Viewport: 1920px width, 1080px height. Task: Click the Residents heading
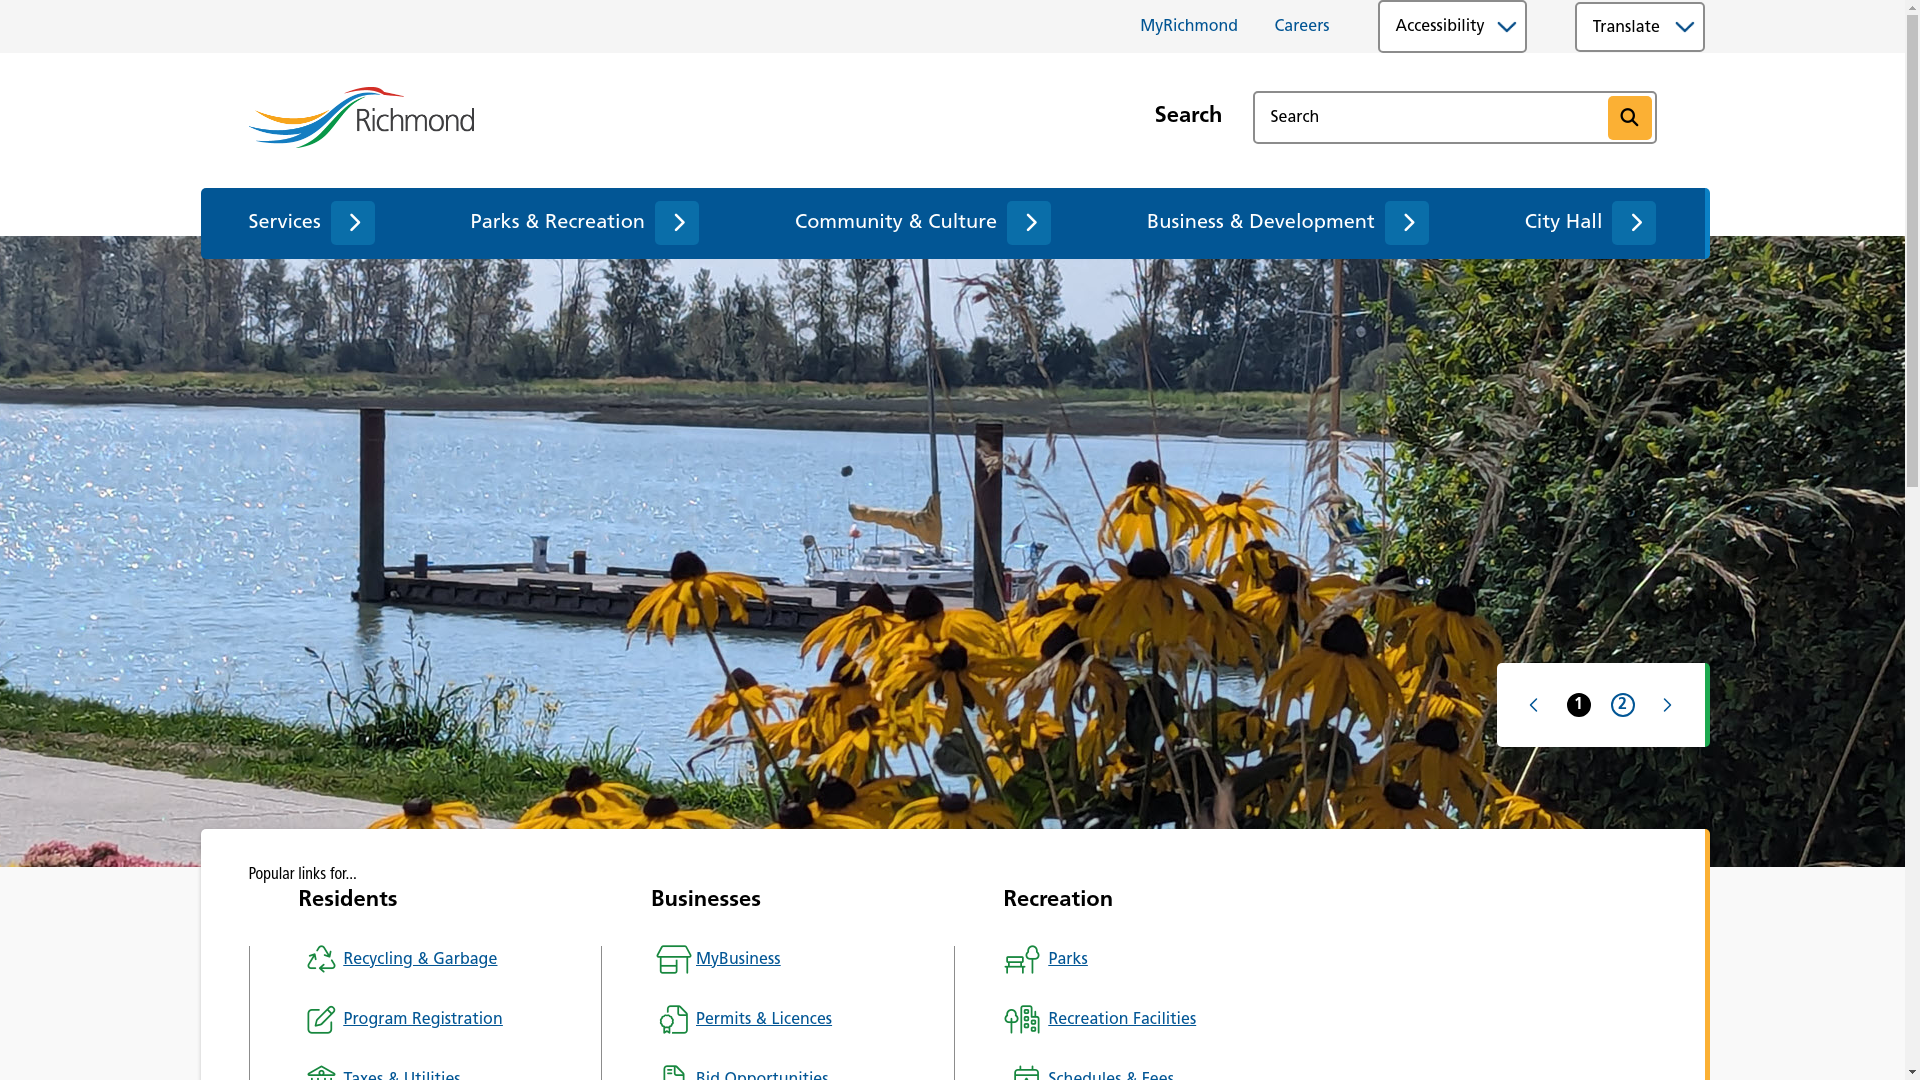pyautogui.click(x=347, y=899)
